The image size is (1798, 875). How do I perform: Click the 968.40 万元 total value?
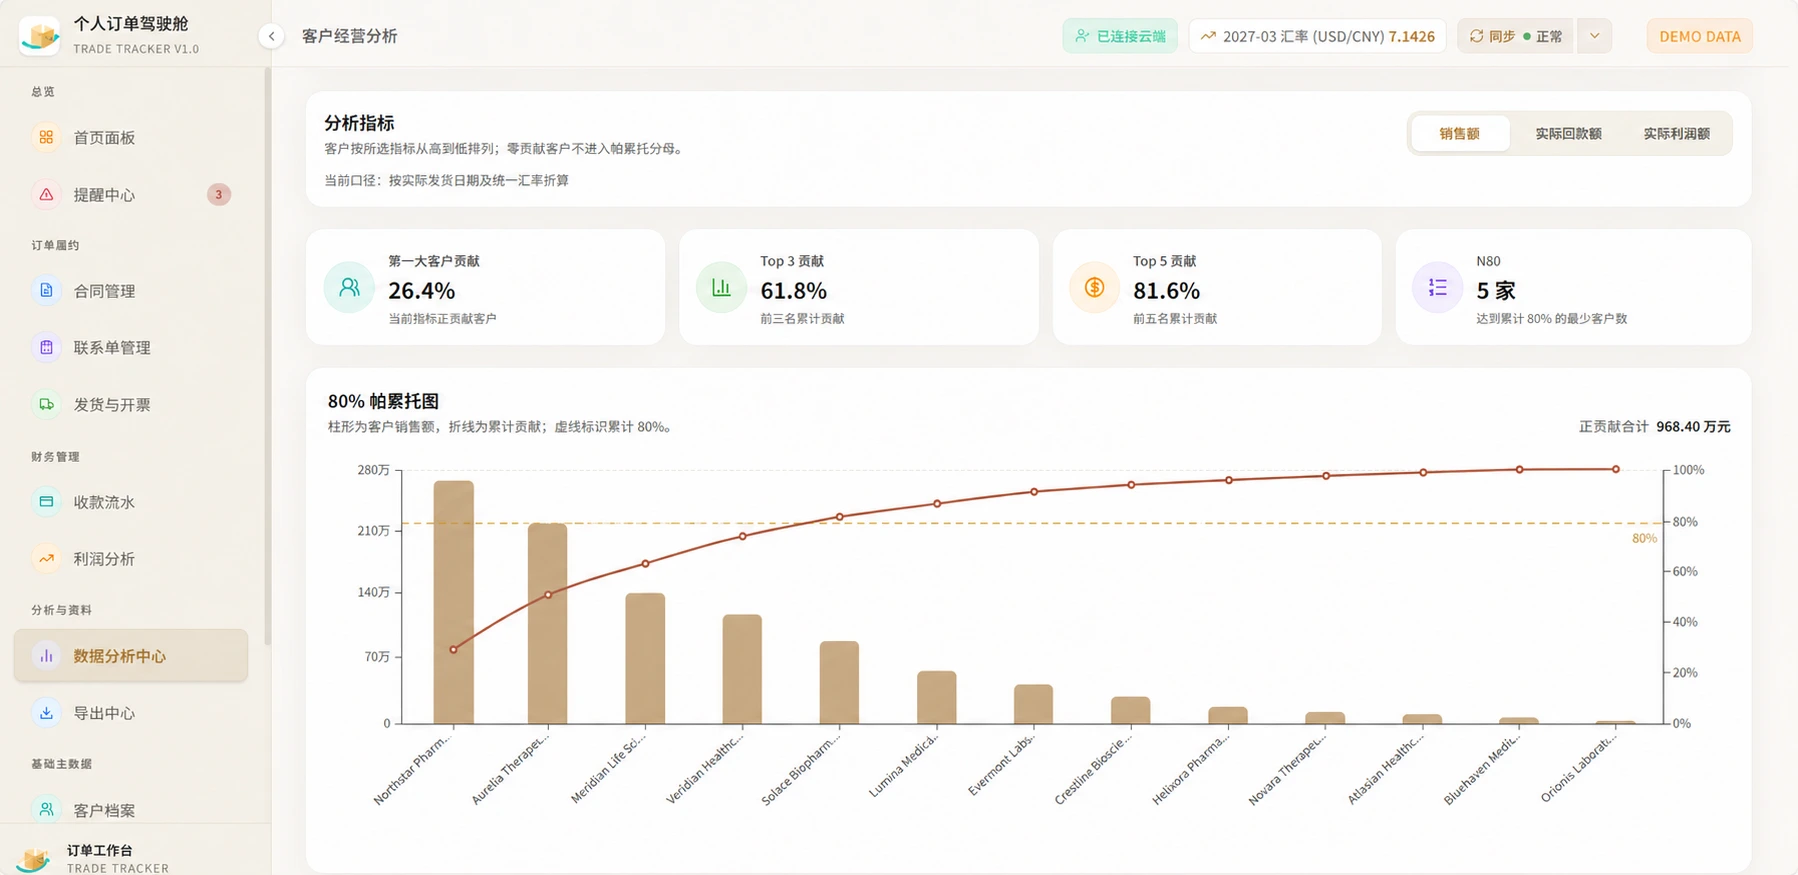pos(1693,426)
